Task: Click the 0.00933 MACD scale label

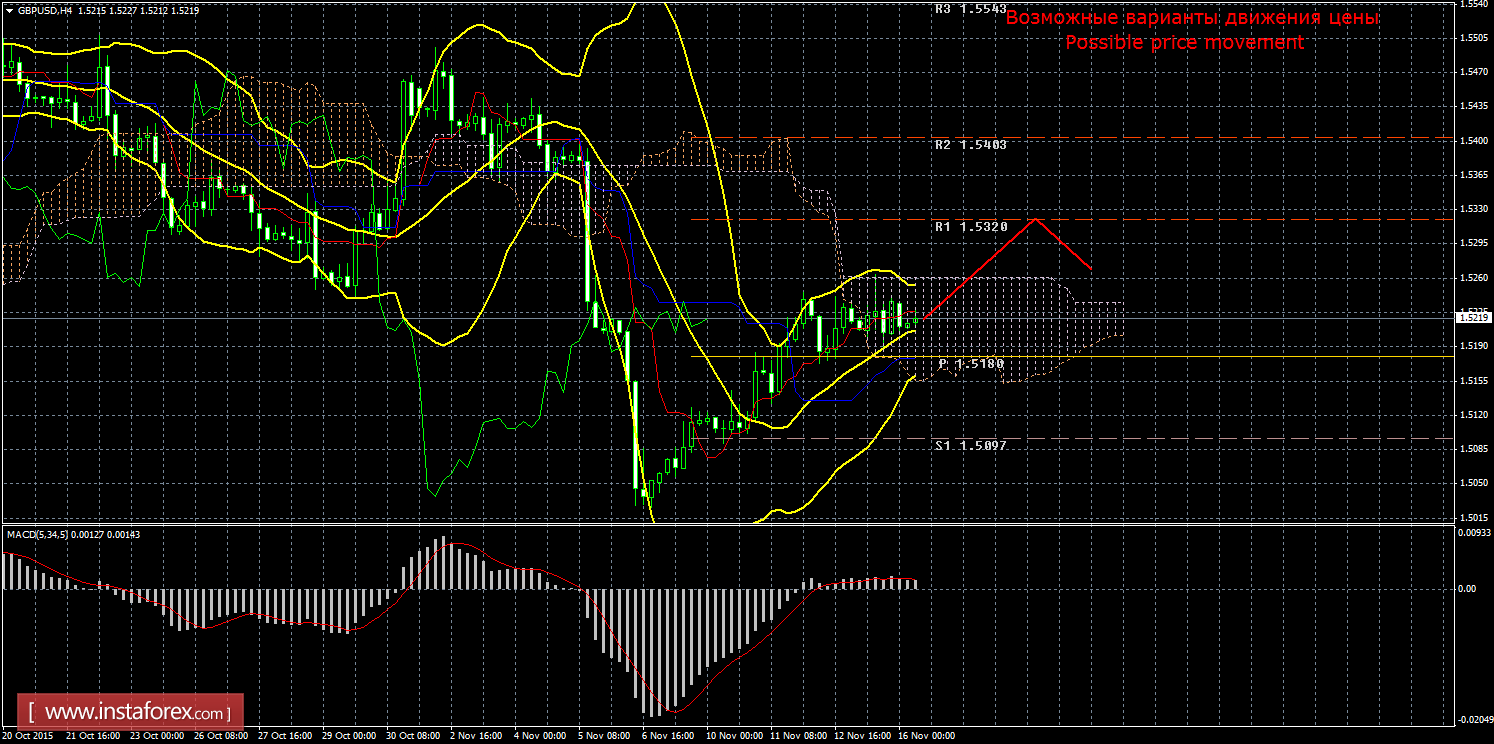Action: (1474, 532)
